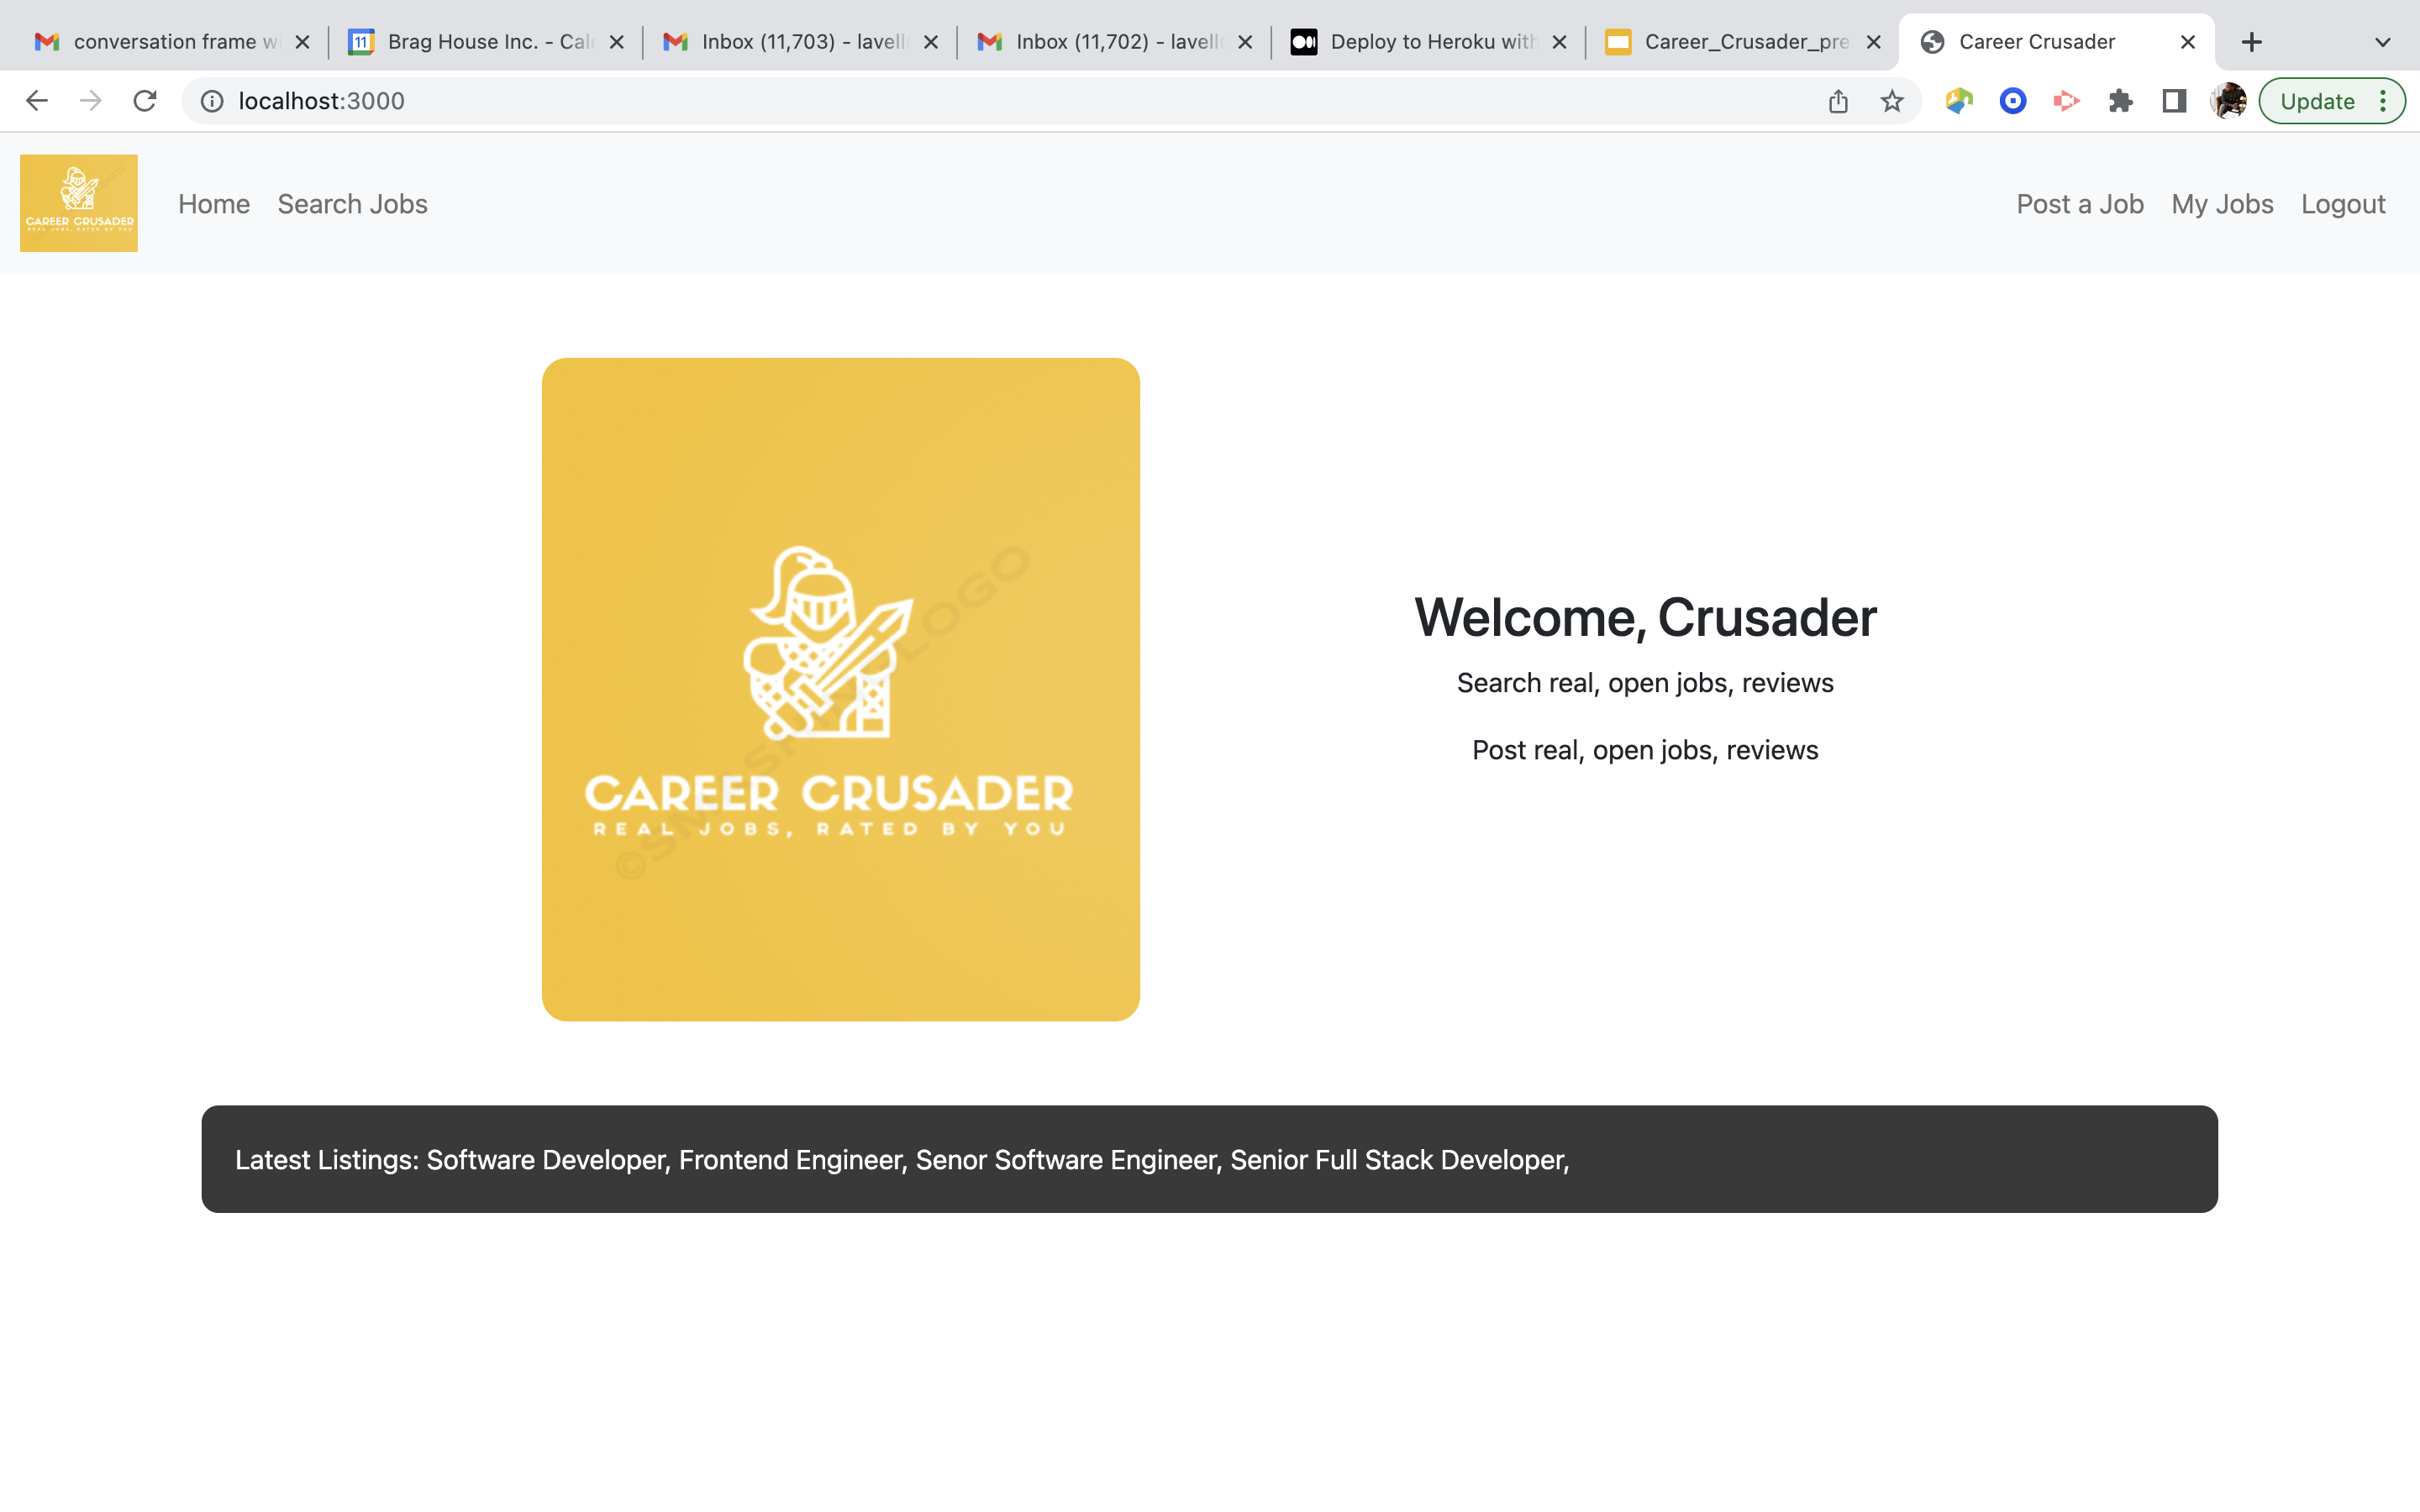Navigate to Search Jobs

352,203
